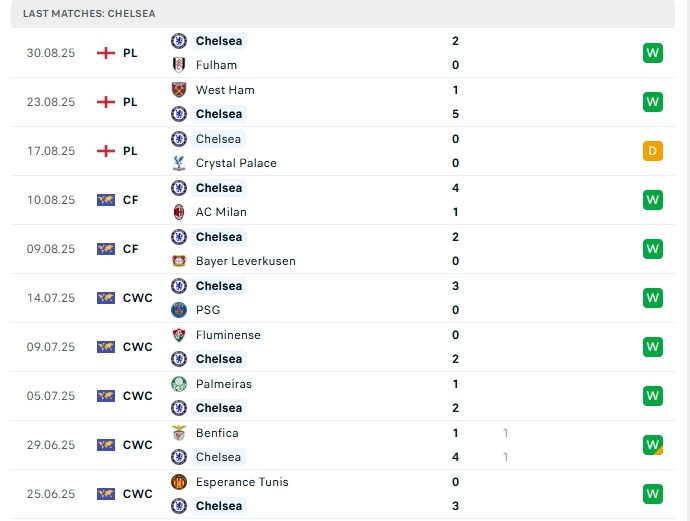Click the Benfica club crest
Image resolution: width=690 pixels, height=521 pixels.
pos(179,433)
